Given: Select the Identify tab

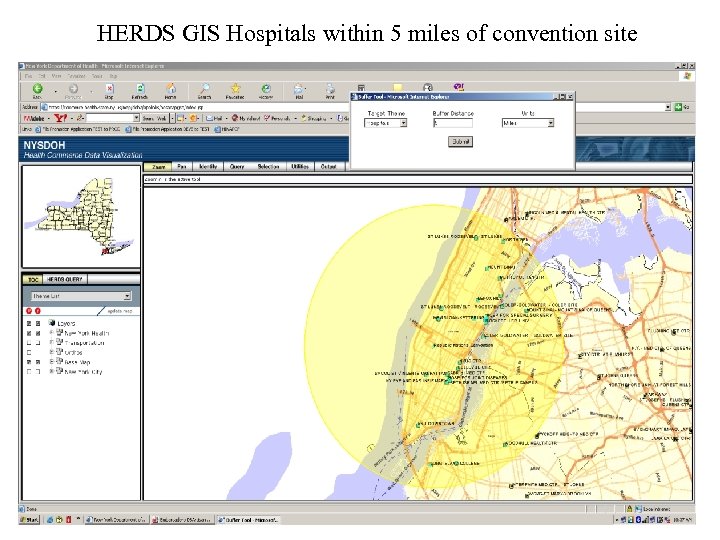Looking at the screenshot, I should tap(208, 167).
